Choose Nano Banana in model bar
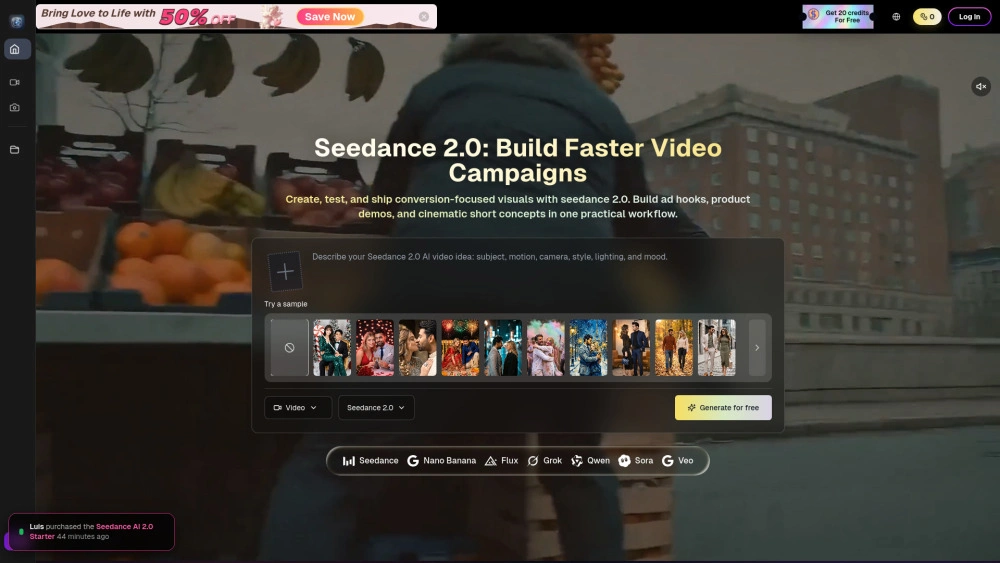1000x563 pixels. pos(442,460)
